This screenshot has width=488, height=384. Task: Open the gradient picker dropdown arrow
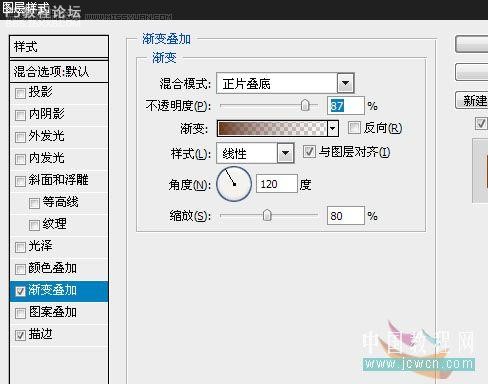point(333,128)
